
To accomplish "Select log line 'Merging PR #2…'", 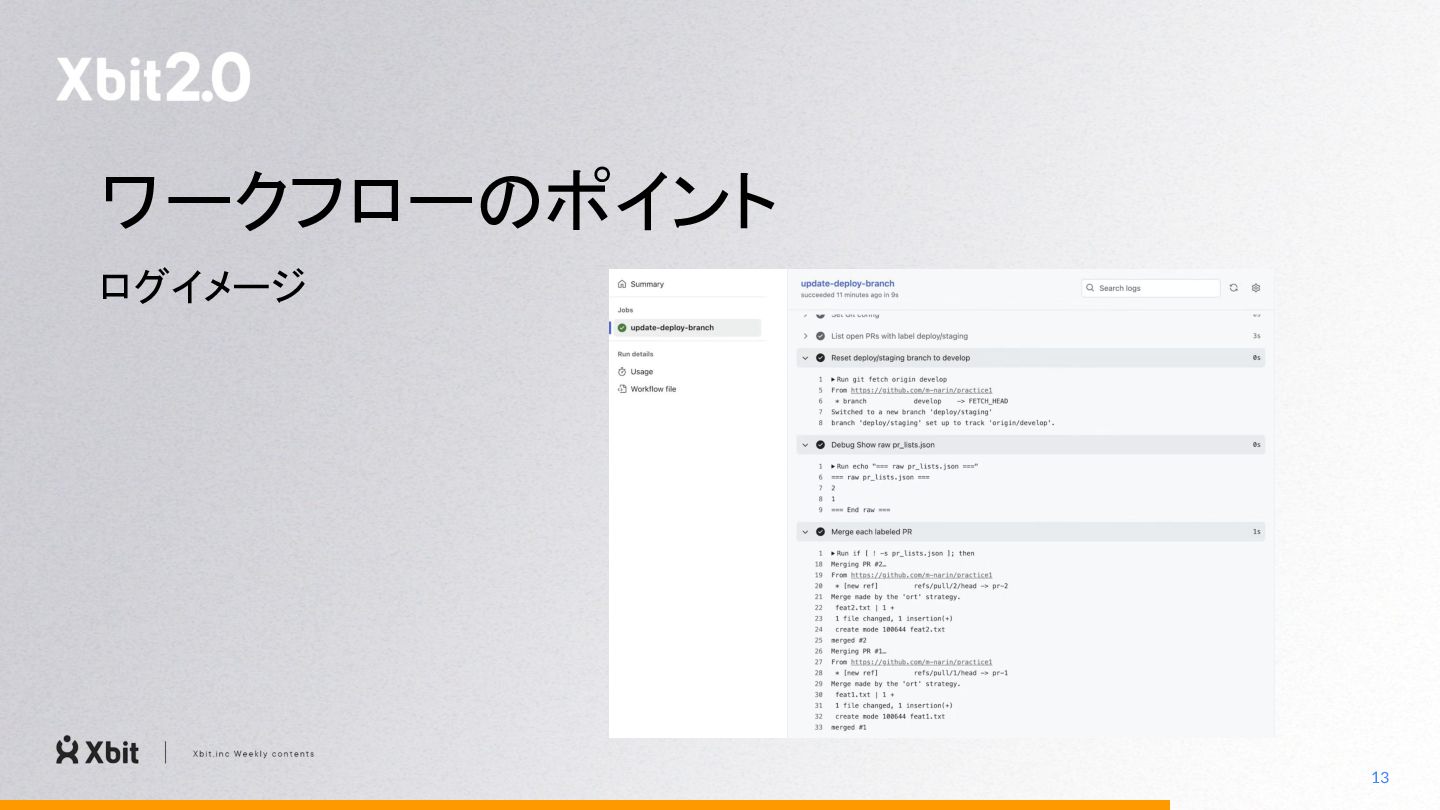I will [858, 564].
